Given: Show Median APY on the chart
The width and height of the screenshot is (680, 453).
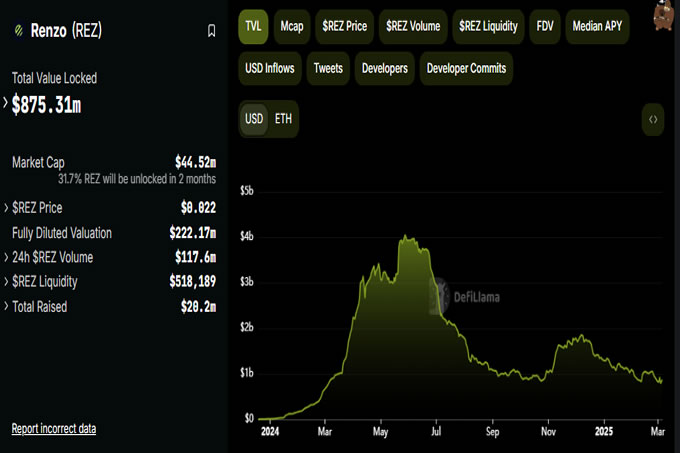Looking at the screenshot, I should (597, 26).
